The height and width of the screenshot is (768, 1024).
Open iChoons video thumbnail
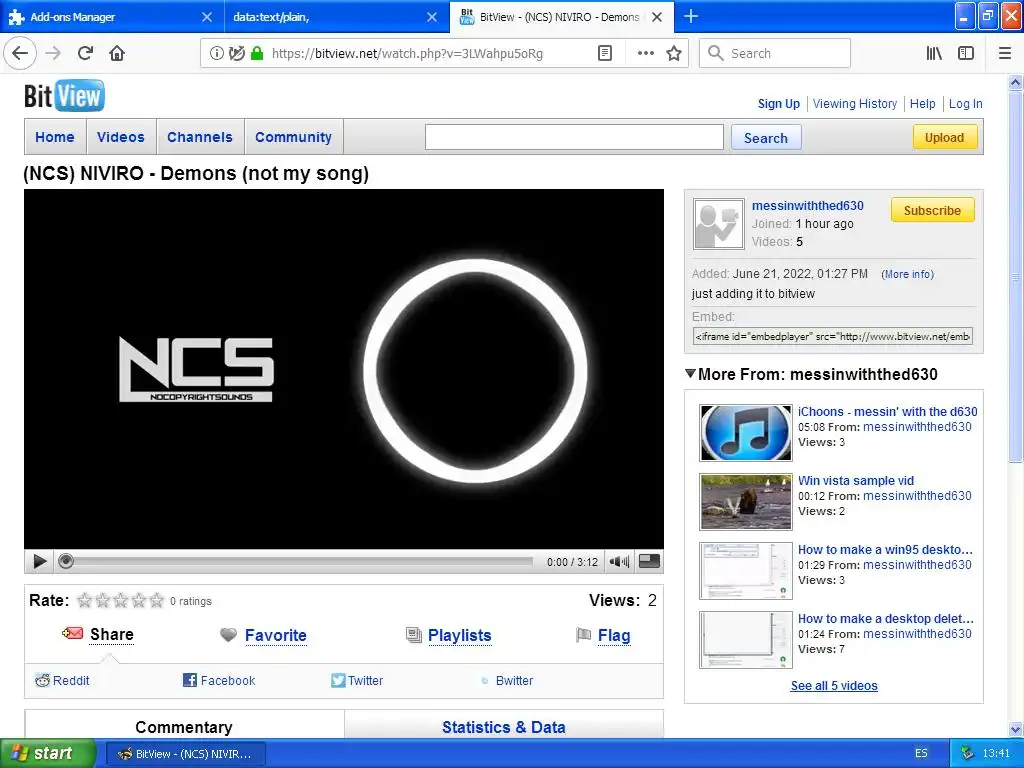(746, 433)
